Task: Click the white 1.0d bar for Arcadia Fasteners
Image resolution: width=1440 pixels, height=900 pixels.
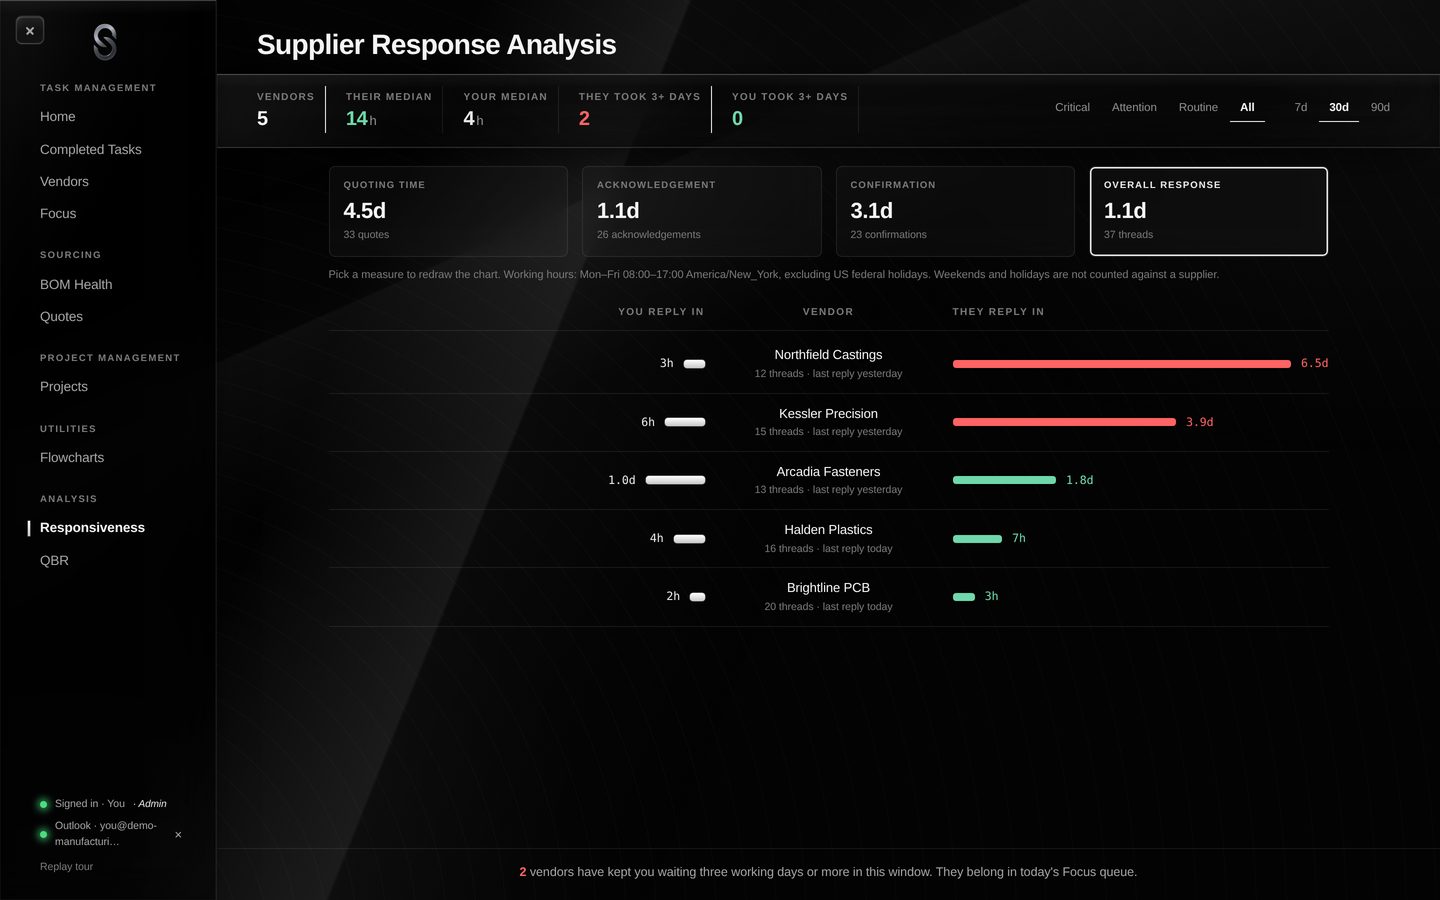Action: (x=675, y=480)
